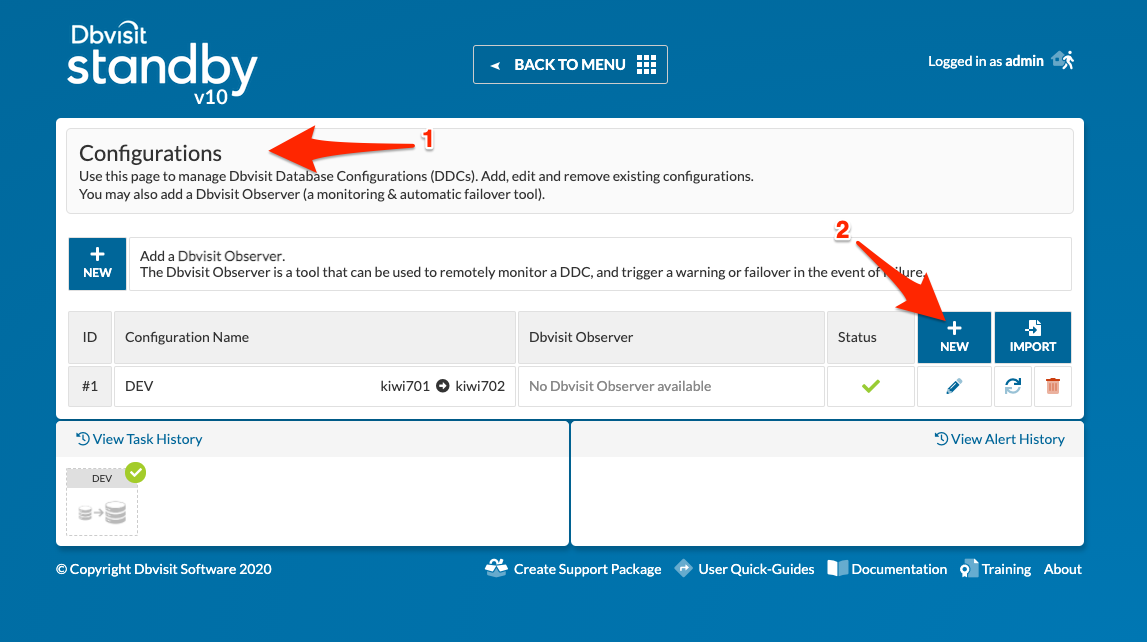Click the 'Logged in as admin' text

click(x=985, y=61)
